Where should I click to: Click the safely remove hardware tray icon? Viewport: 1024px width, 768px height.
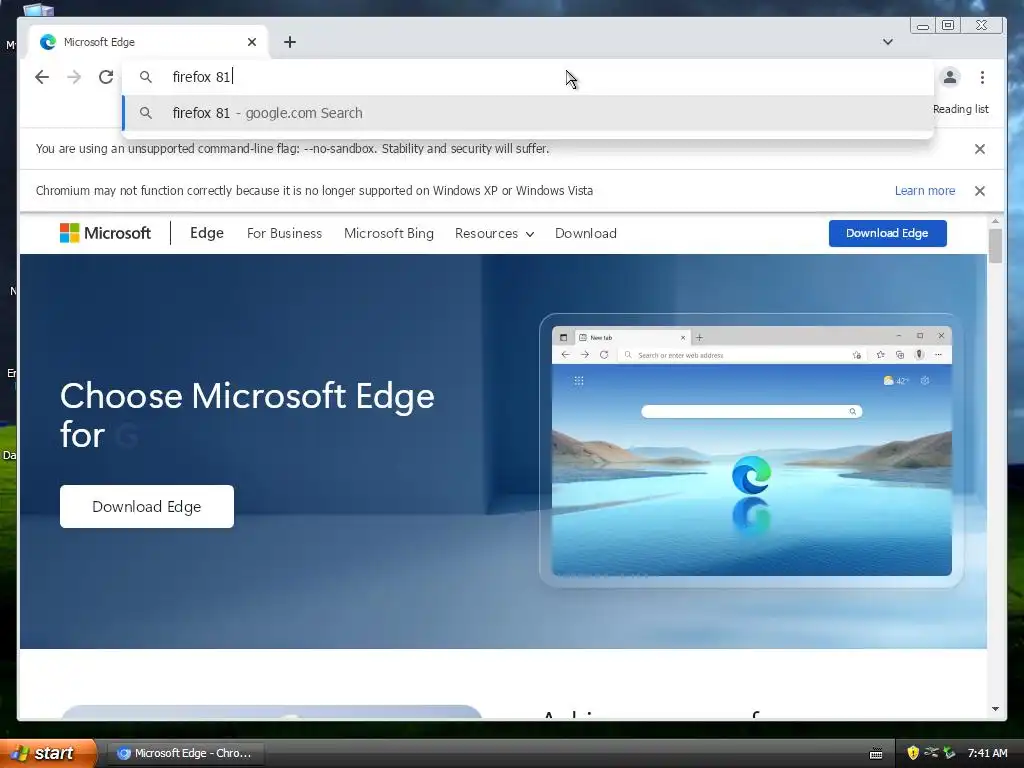coord(950,753)
